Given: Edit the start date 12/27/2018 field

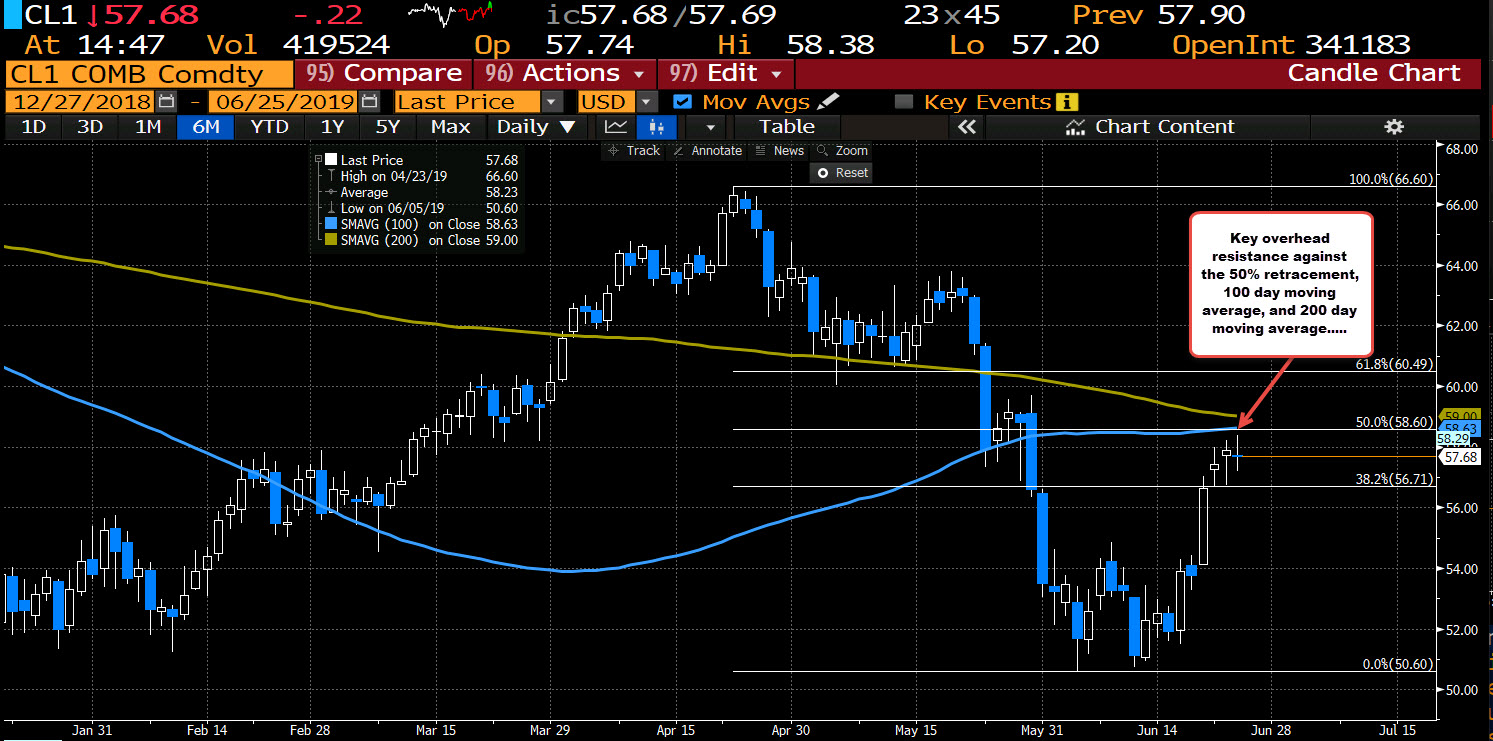Looking at the screenshot, I should pyautogui.click(x=81, y=102).
